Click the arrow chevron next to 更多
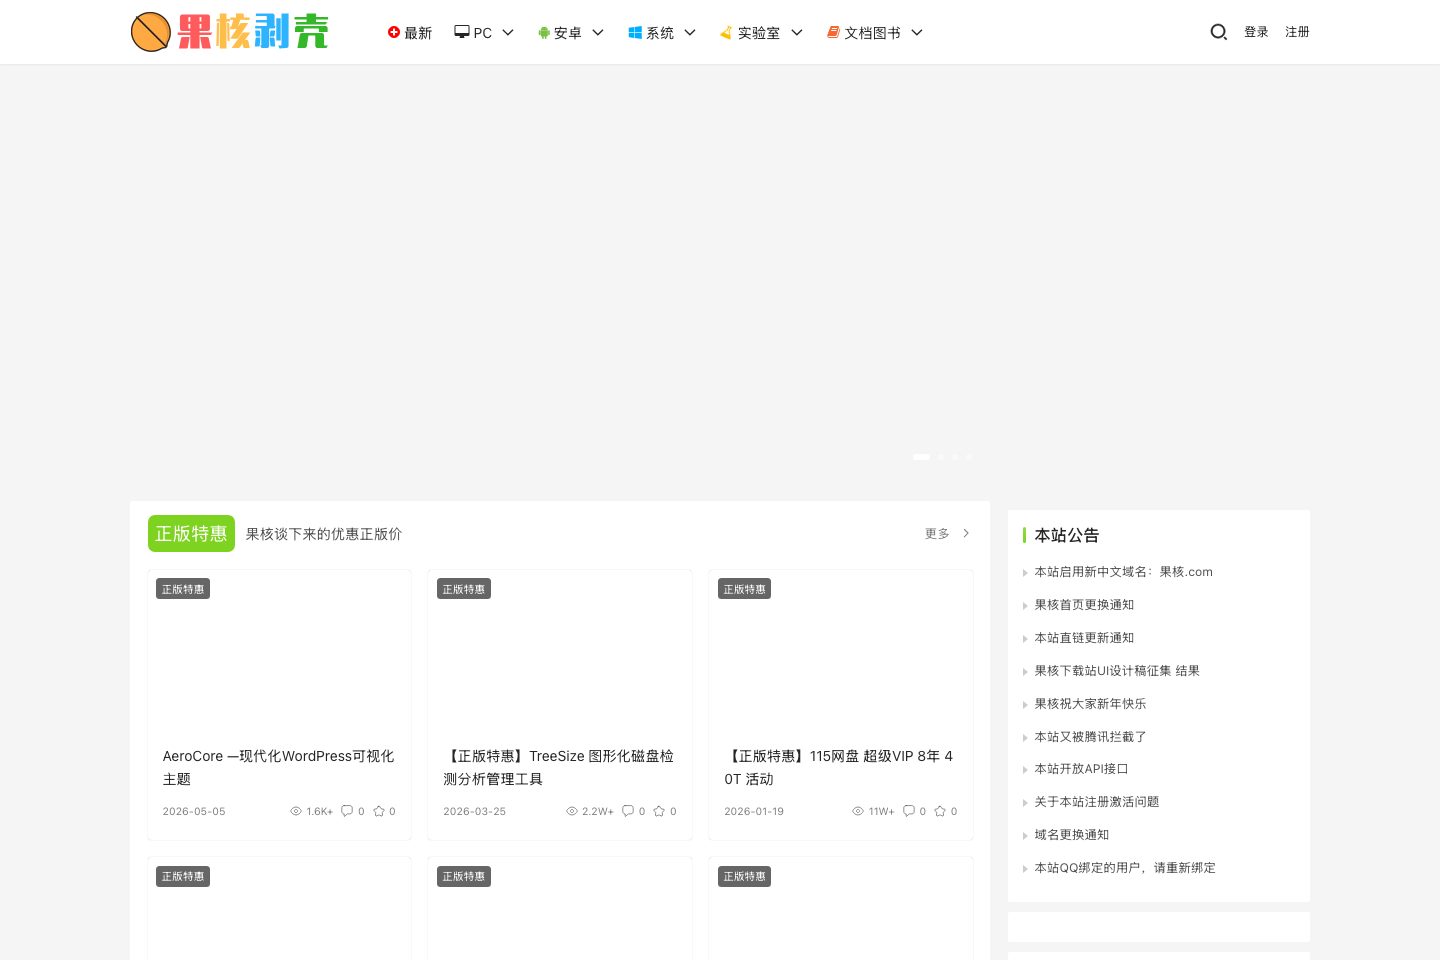 click(x=966, y=534)
